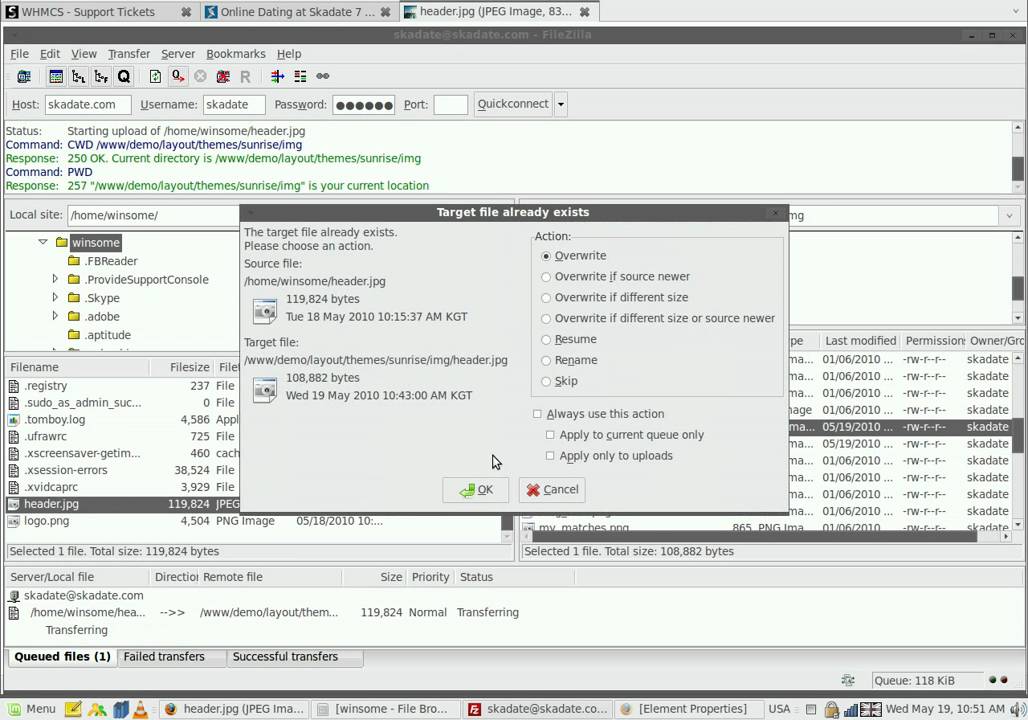Launch the note-taking app from taskbar
This screenshot has width=1028, height=720.
(73, 709)
